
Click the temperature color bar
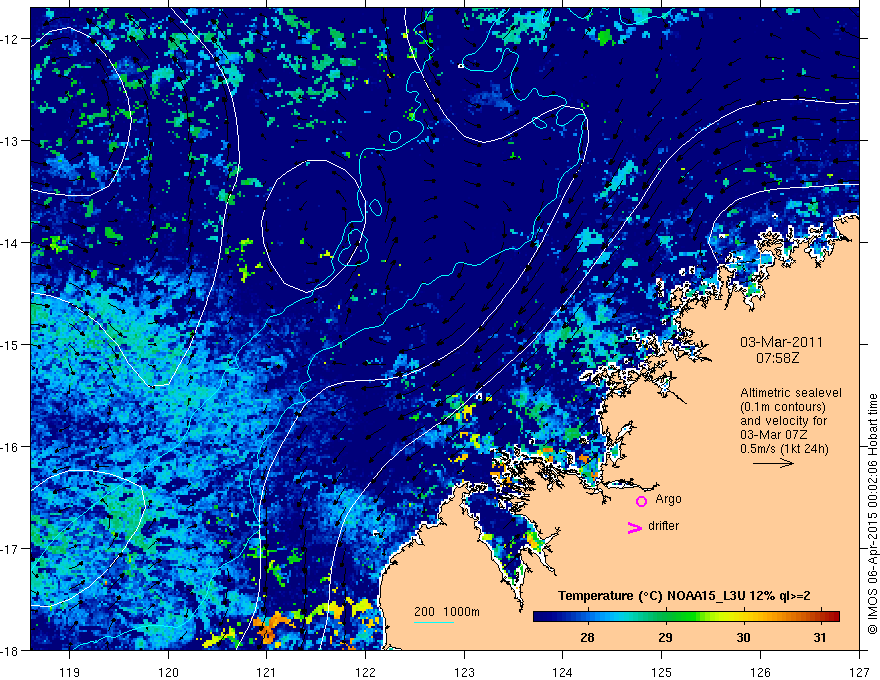tap(686, 616)
